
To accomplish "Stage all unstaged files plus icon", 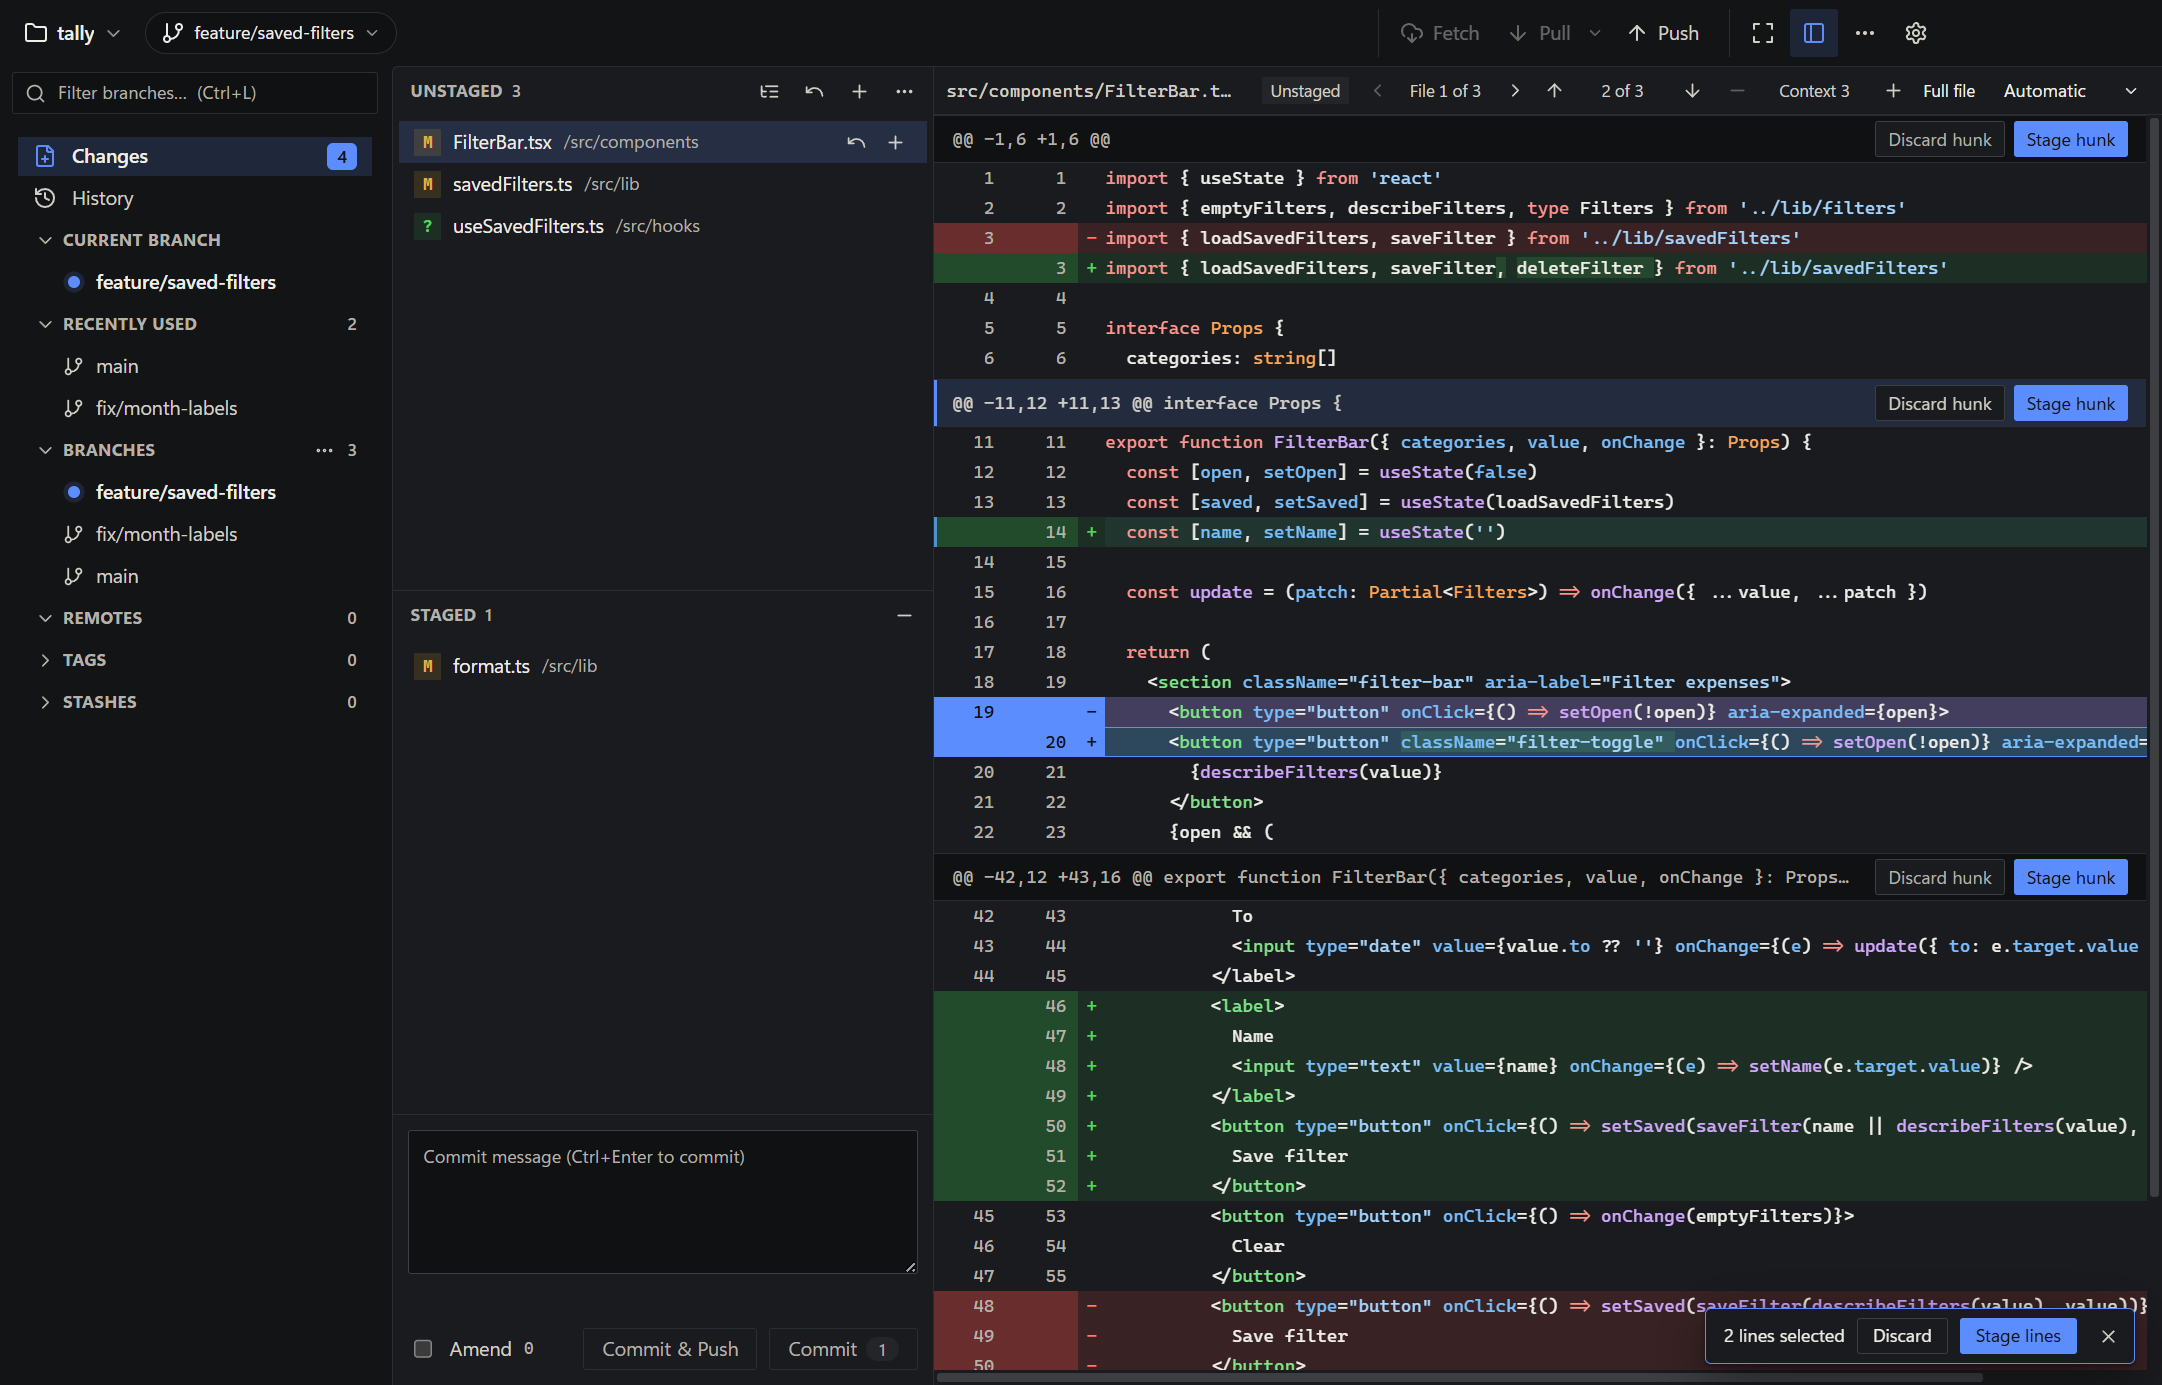I will click(x=859, y=91).
